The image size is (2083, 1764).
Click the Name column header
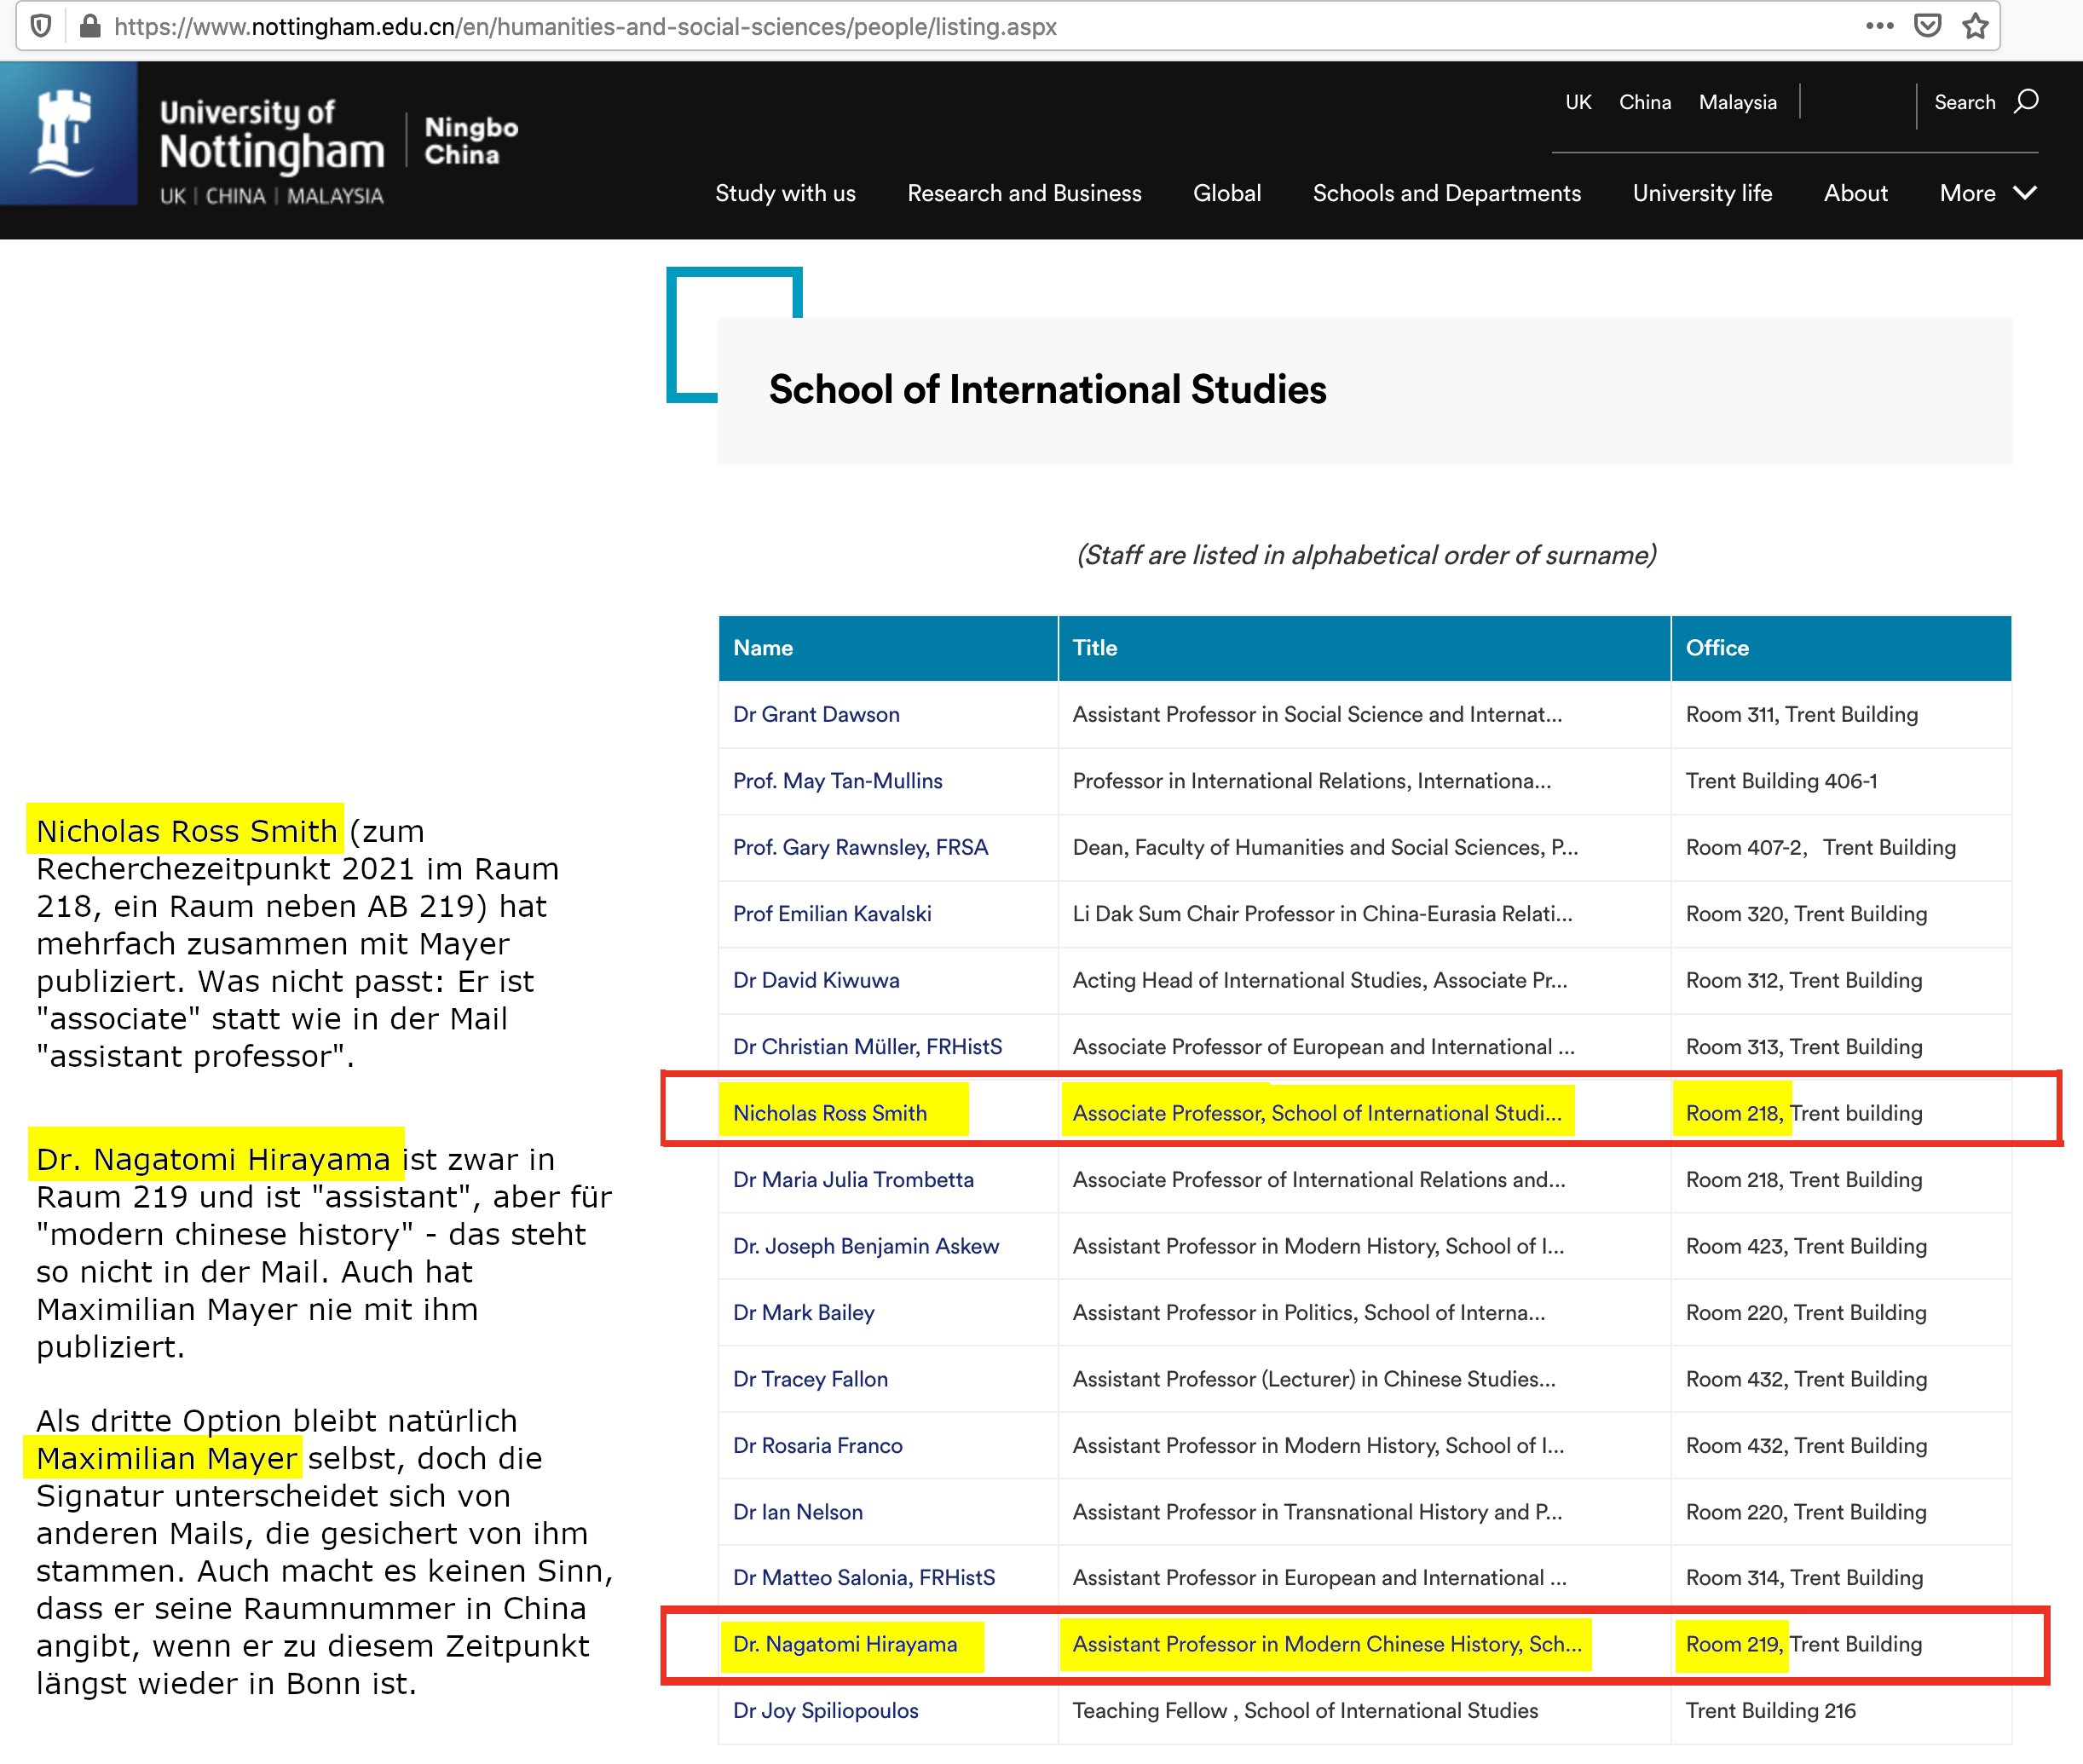762,647
